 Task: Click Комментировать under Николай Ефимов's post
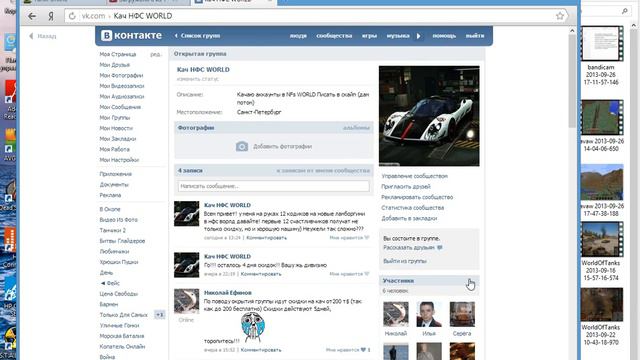tap(261, 350)
